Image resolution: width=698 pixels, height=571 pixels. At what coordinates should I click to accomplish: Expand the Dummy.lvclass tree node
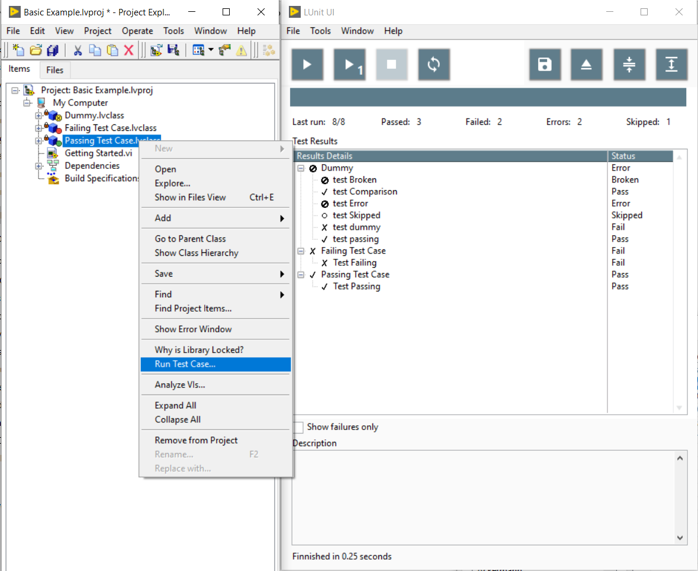click(39, 116)
